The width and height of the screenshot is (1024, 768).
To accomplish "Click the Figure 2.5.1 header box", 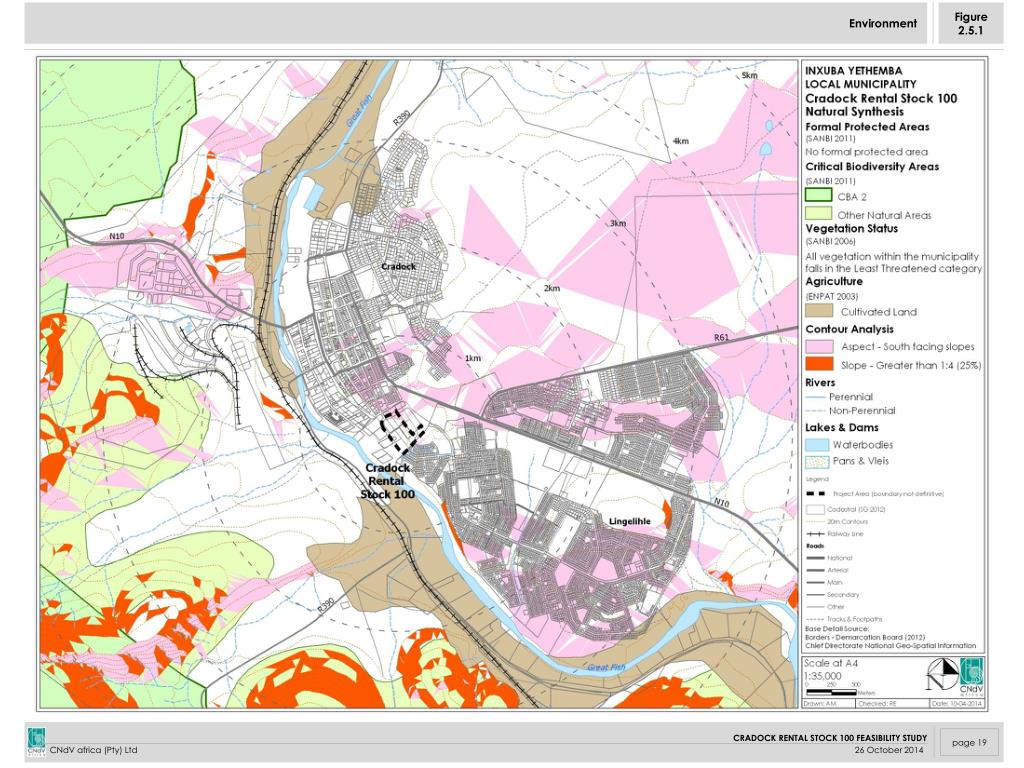I will (970, 24).
